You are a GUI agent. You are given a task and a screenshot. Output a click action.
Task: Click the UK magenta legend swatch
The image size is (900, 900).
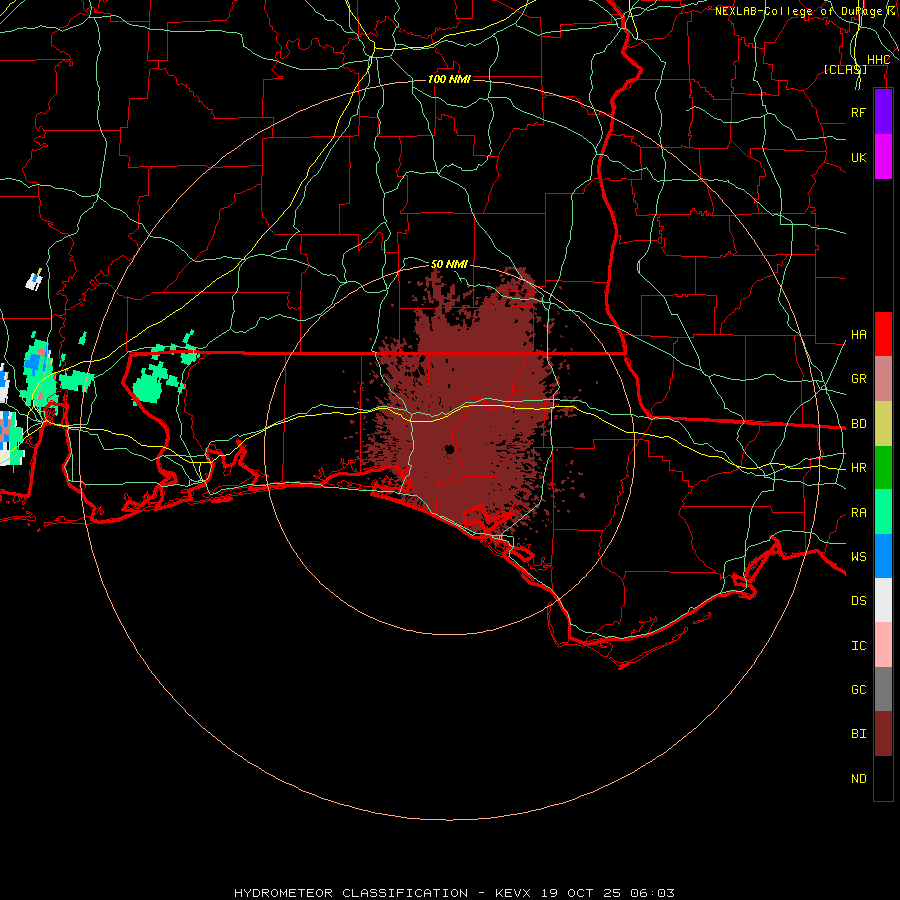click(x=883, y=157)
